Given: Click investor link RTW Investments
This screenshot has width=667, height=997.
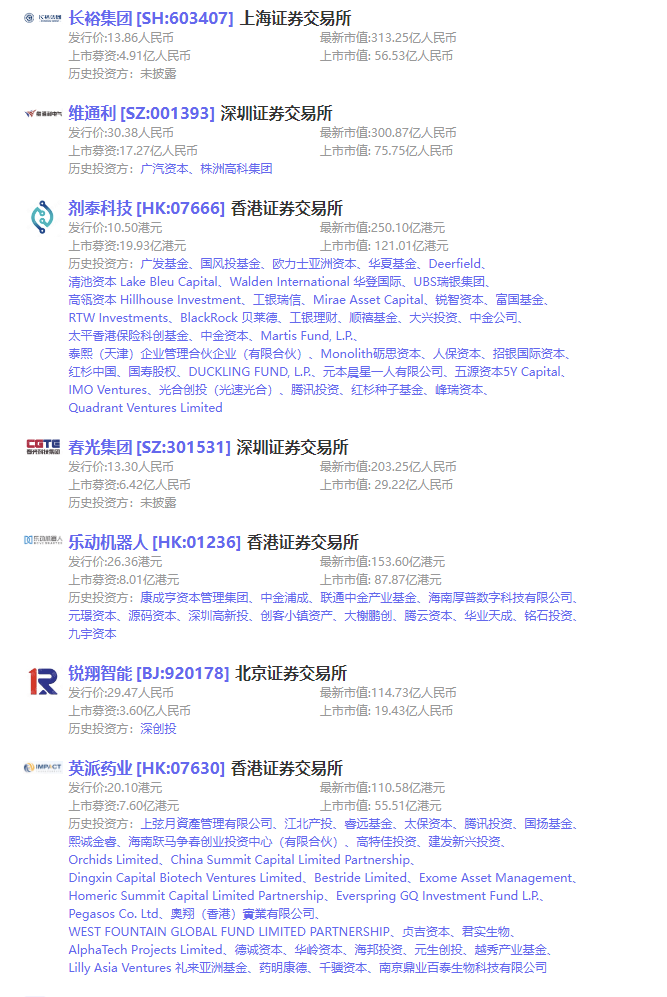Looking at the screenshot, I should click(x=118, y=318).
